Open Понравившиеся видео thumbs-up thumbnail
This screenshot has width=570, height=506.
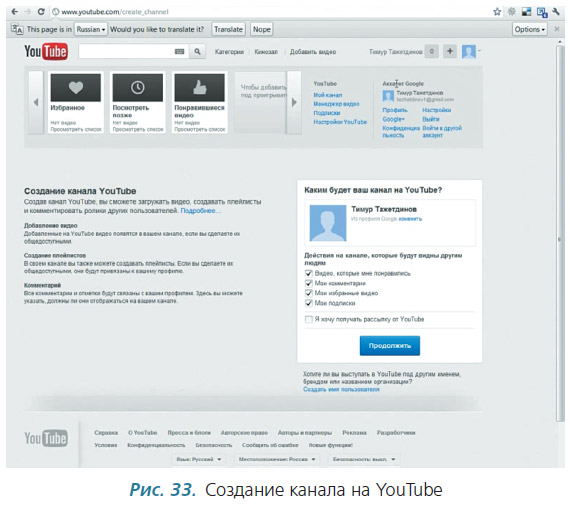point(200,88)
